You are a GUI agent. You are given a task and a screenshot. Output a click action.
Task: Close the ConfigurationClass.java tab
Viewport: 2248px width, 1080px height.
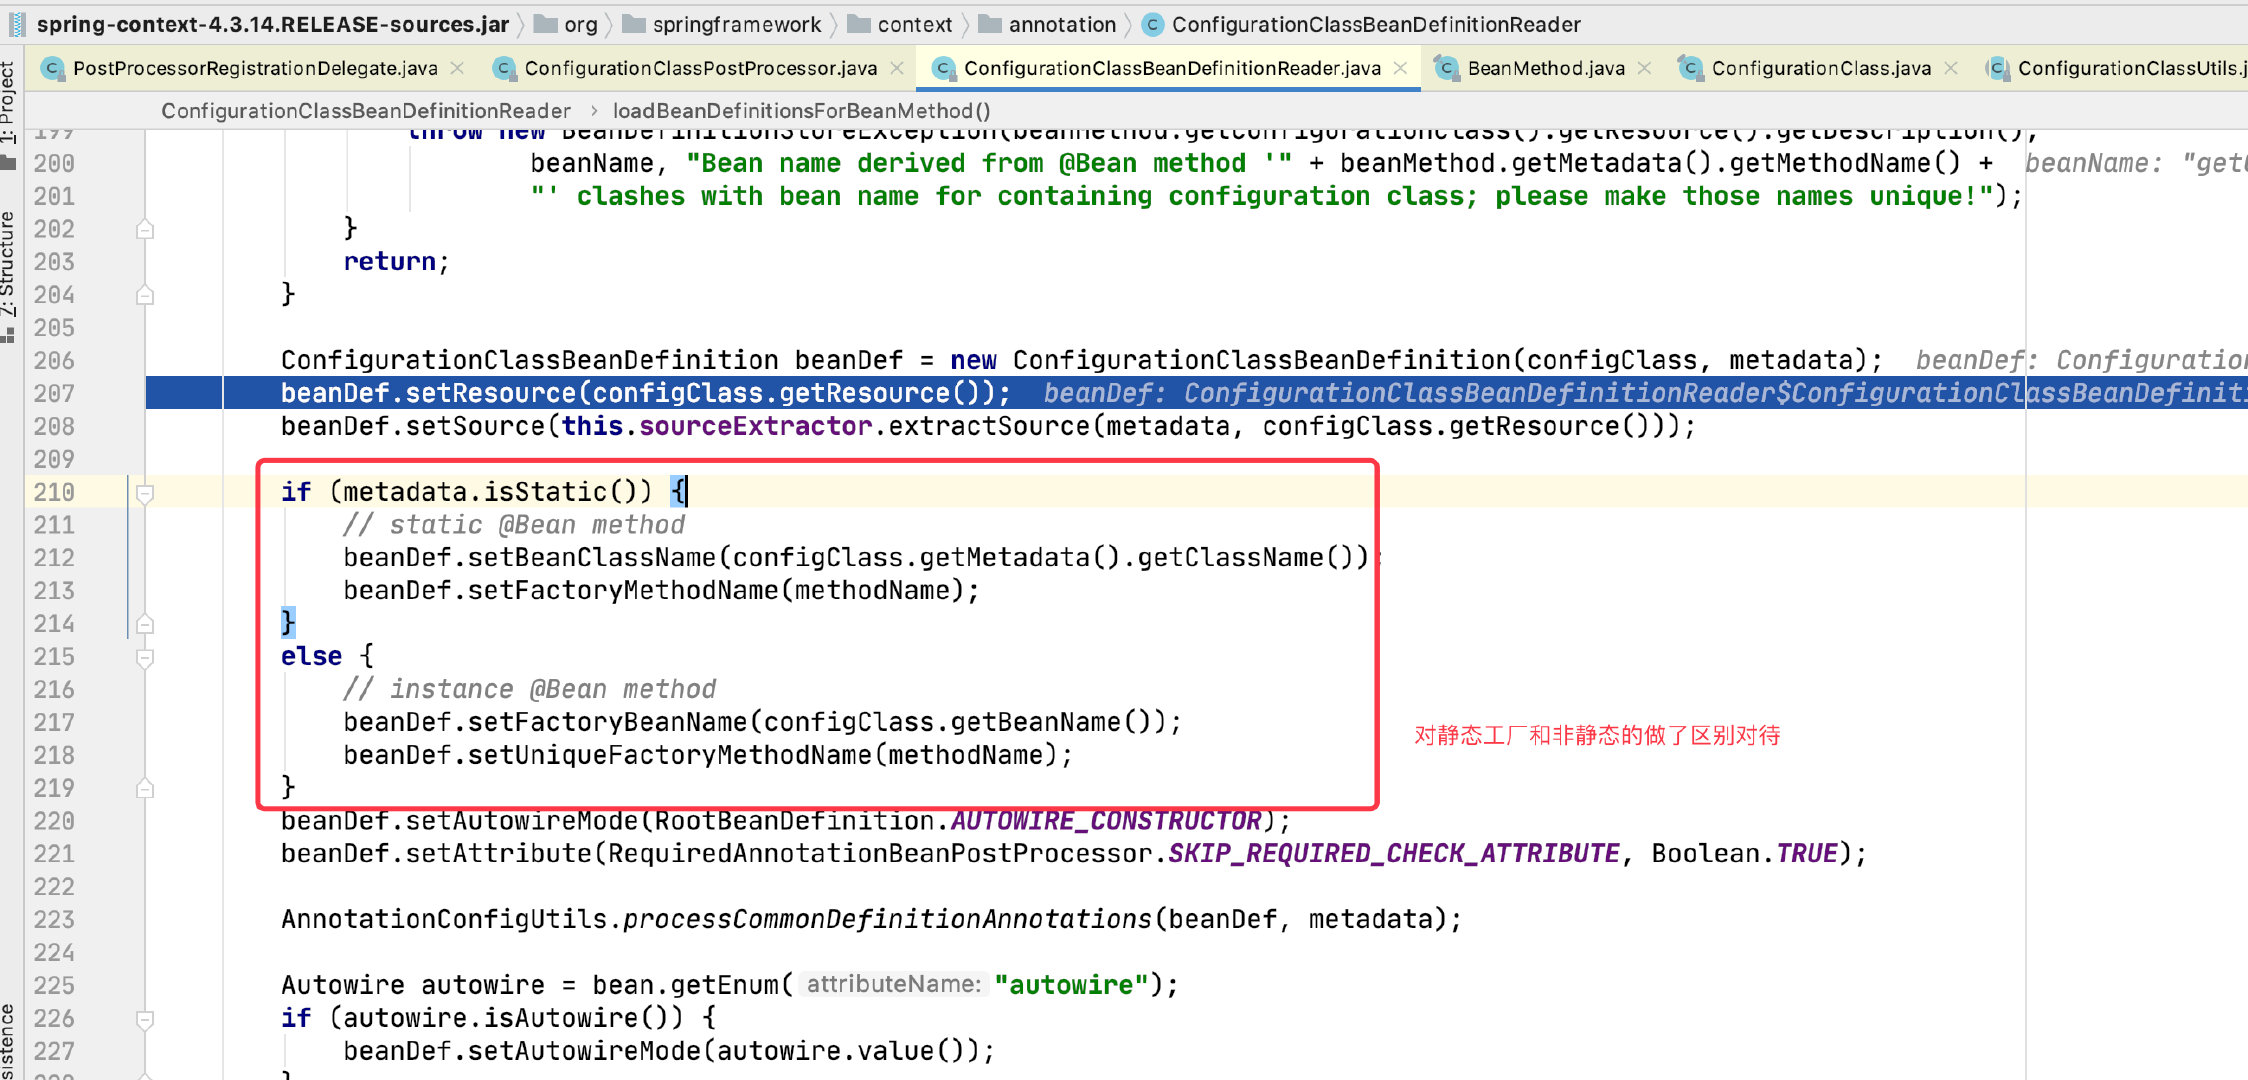click(x=1951, y=68)
